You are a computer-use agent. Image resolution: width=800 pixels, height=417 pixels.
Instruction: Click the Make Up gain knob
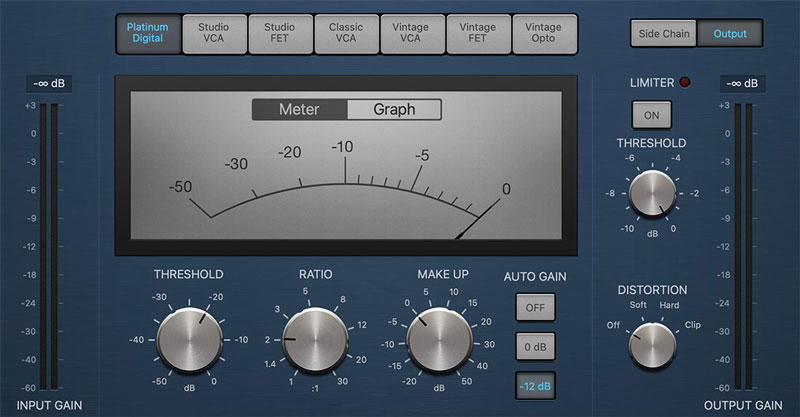tap(437, 336)
